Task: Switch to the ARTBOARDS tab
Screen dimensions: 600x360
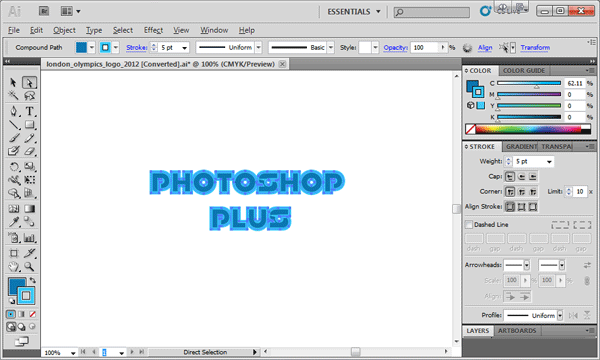Action: click(517, 331)
